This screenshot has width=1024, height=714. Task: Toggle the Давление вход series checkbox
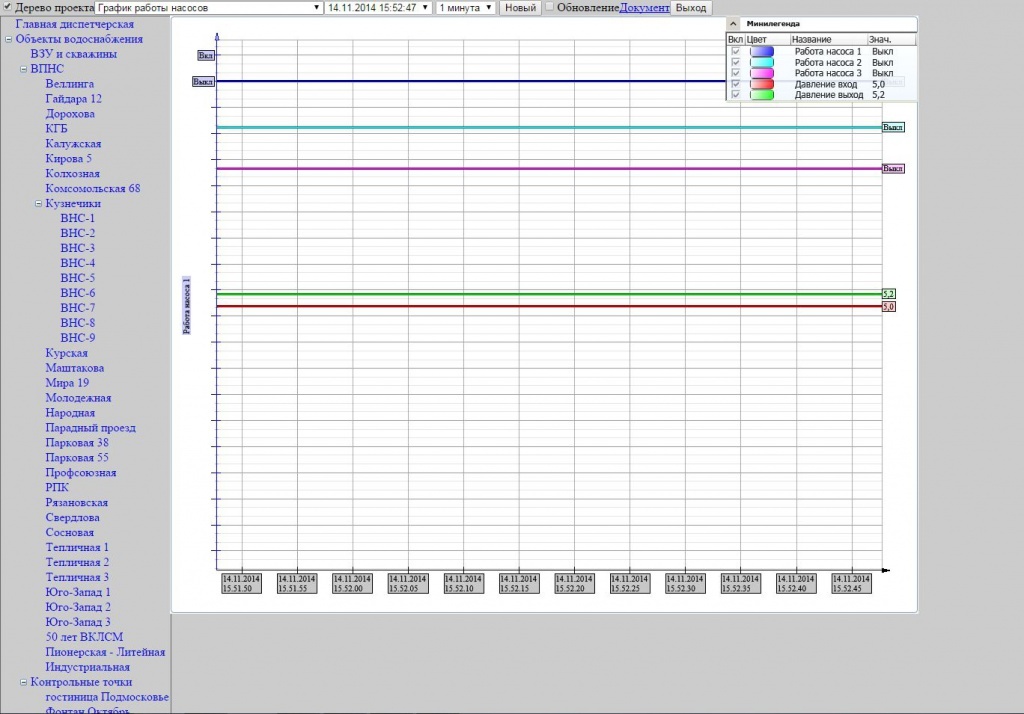tap(736, 84)
